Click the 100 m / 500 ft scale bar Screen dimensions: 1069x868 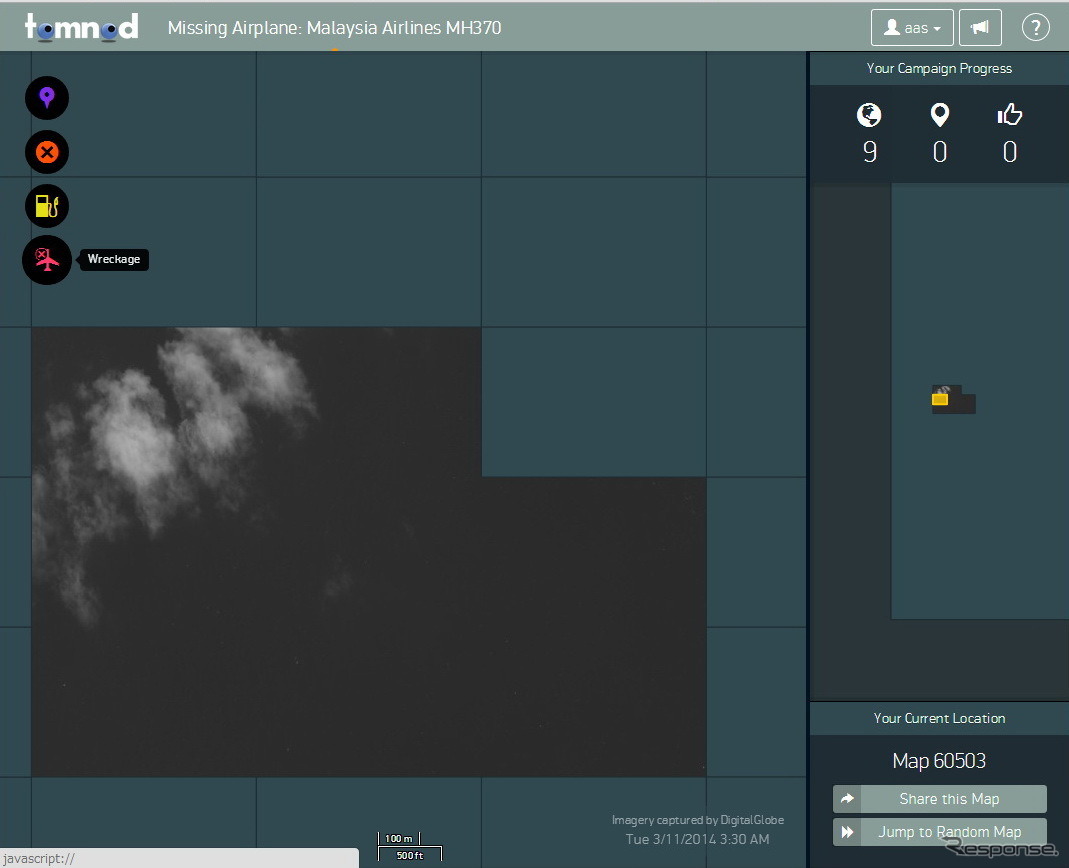[409, 847]
